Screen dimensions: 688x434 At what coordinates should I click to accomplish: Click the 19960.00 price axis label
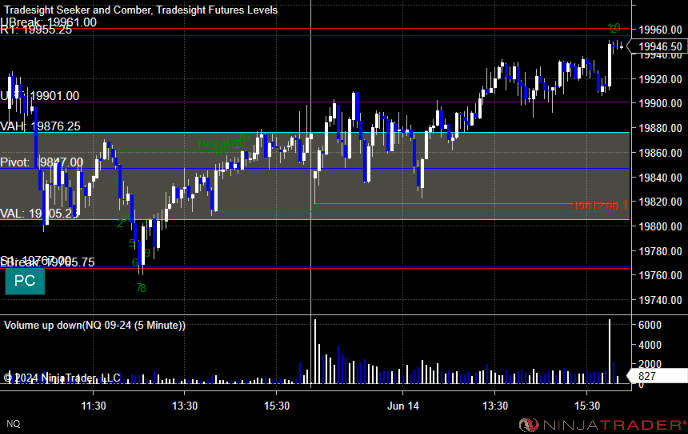(660, 30)
